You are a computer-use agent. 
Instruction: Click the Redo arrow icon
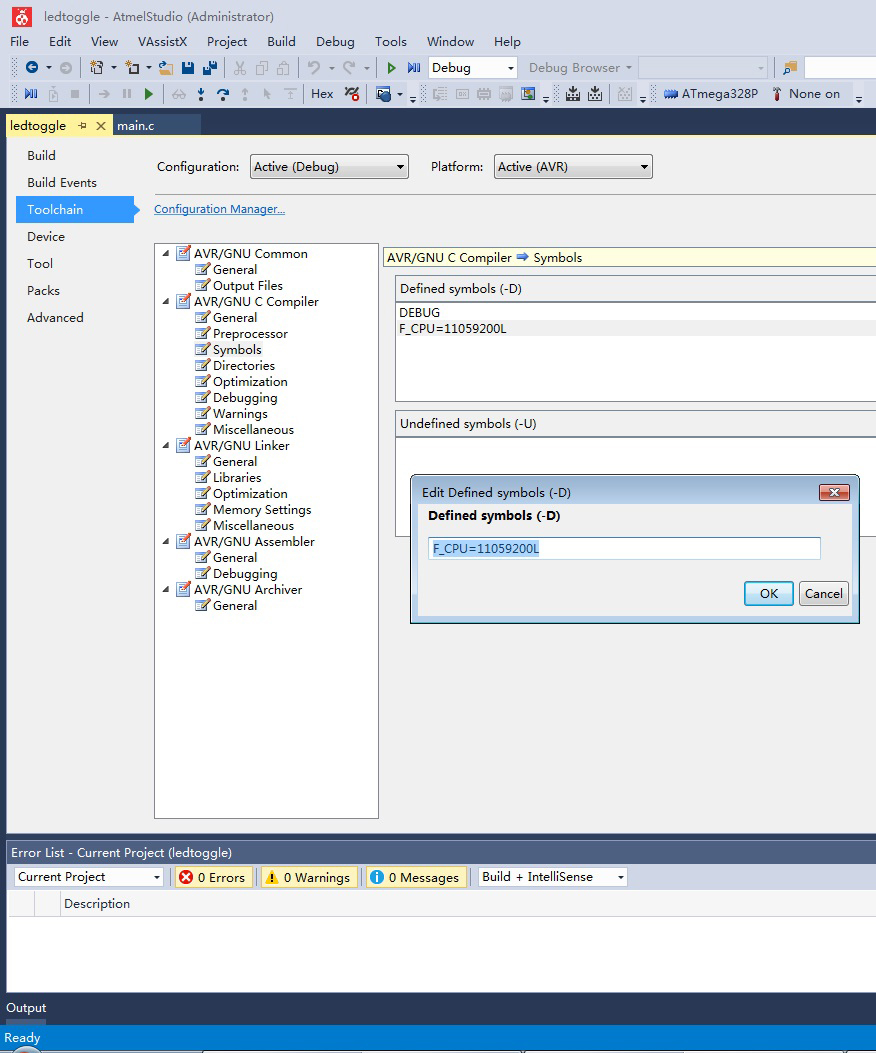coord(349,67)
